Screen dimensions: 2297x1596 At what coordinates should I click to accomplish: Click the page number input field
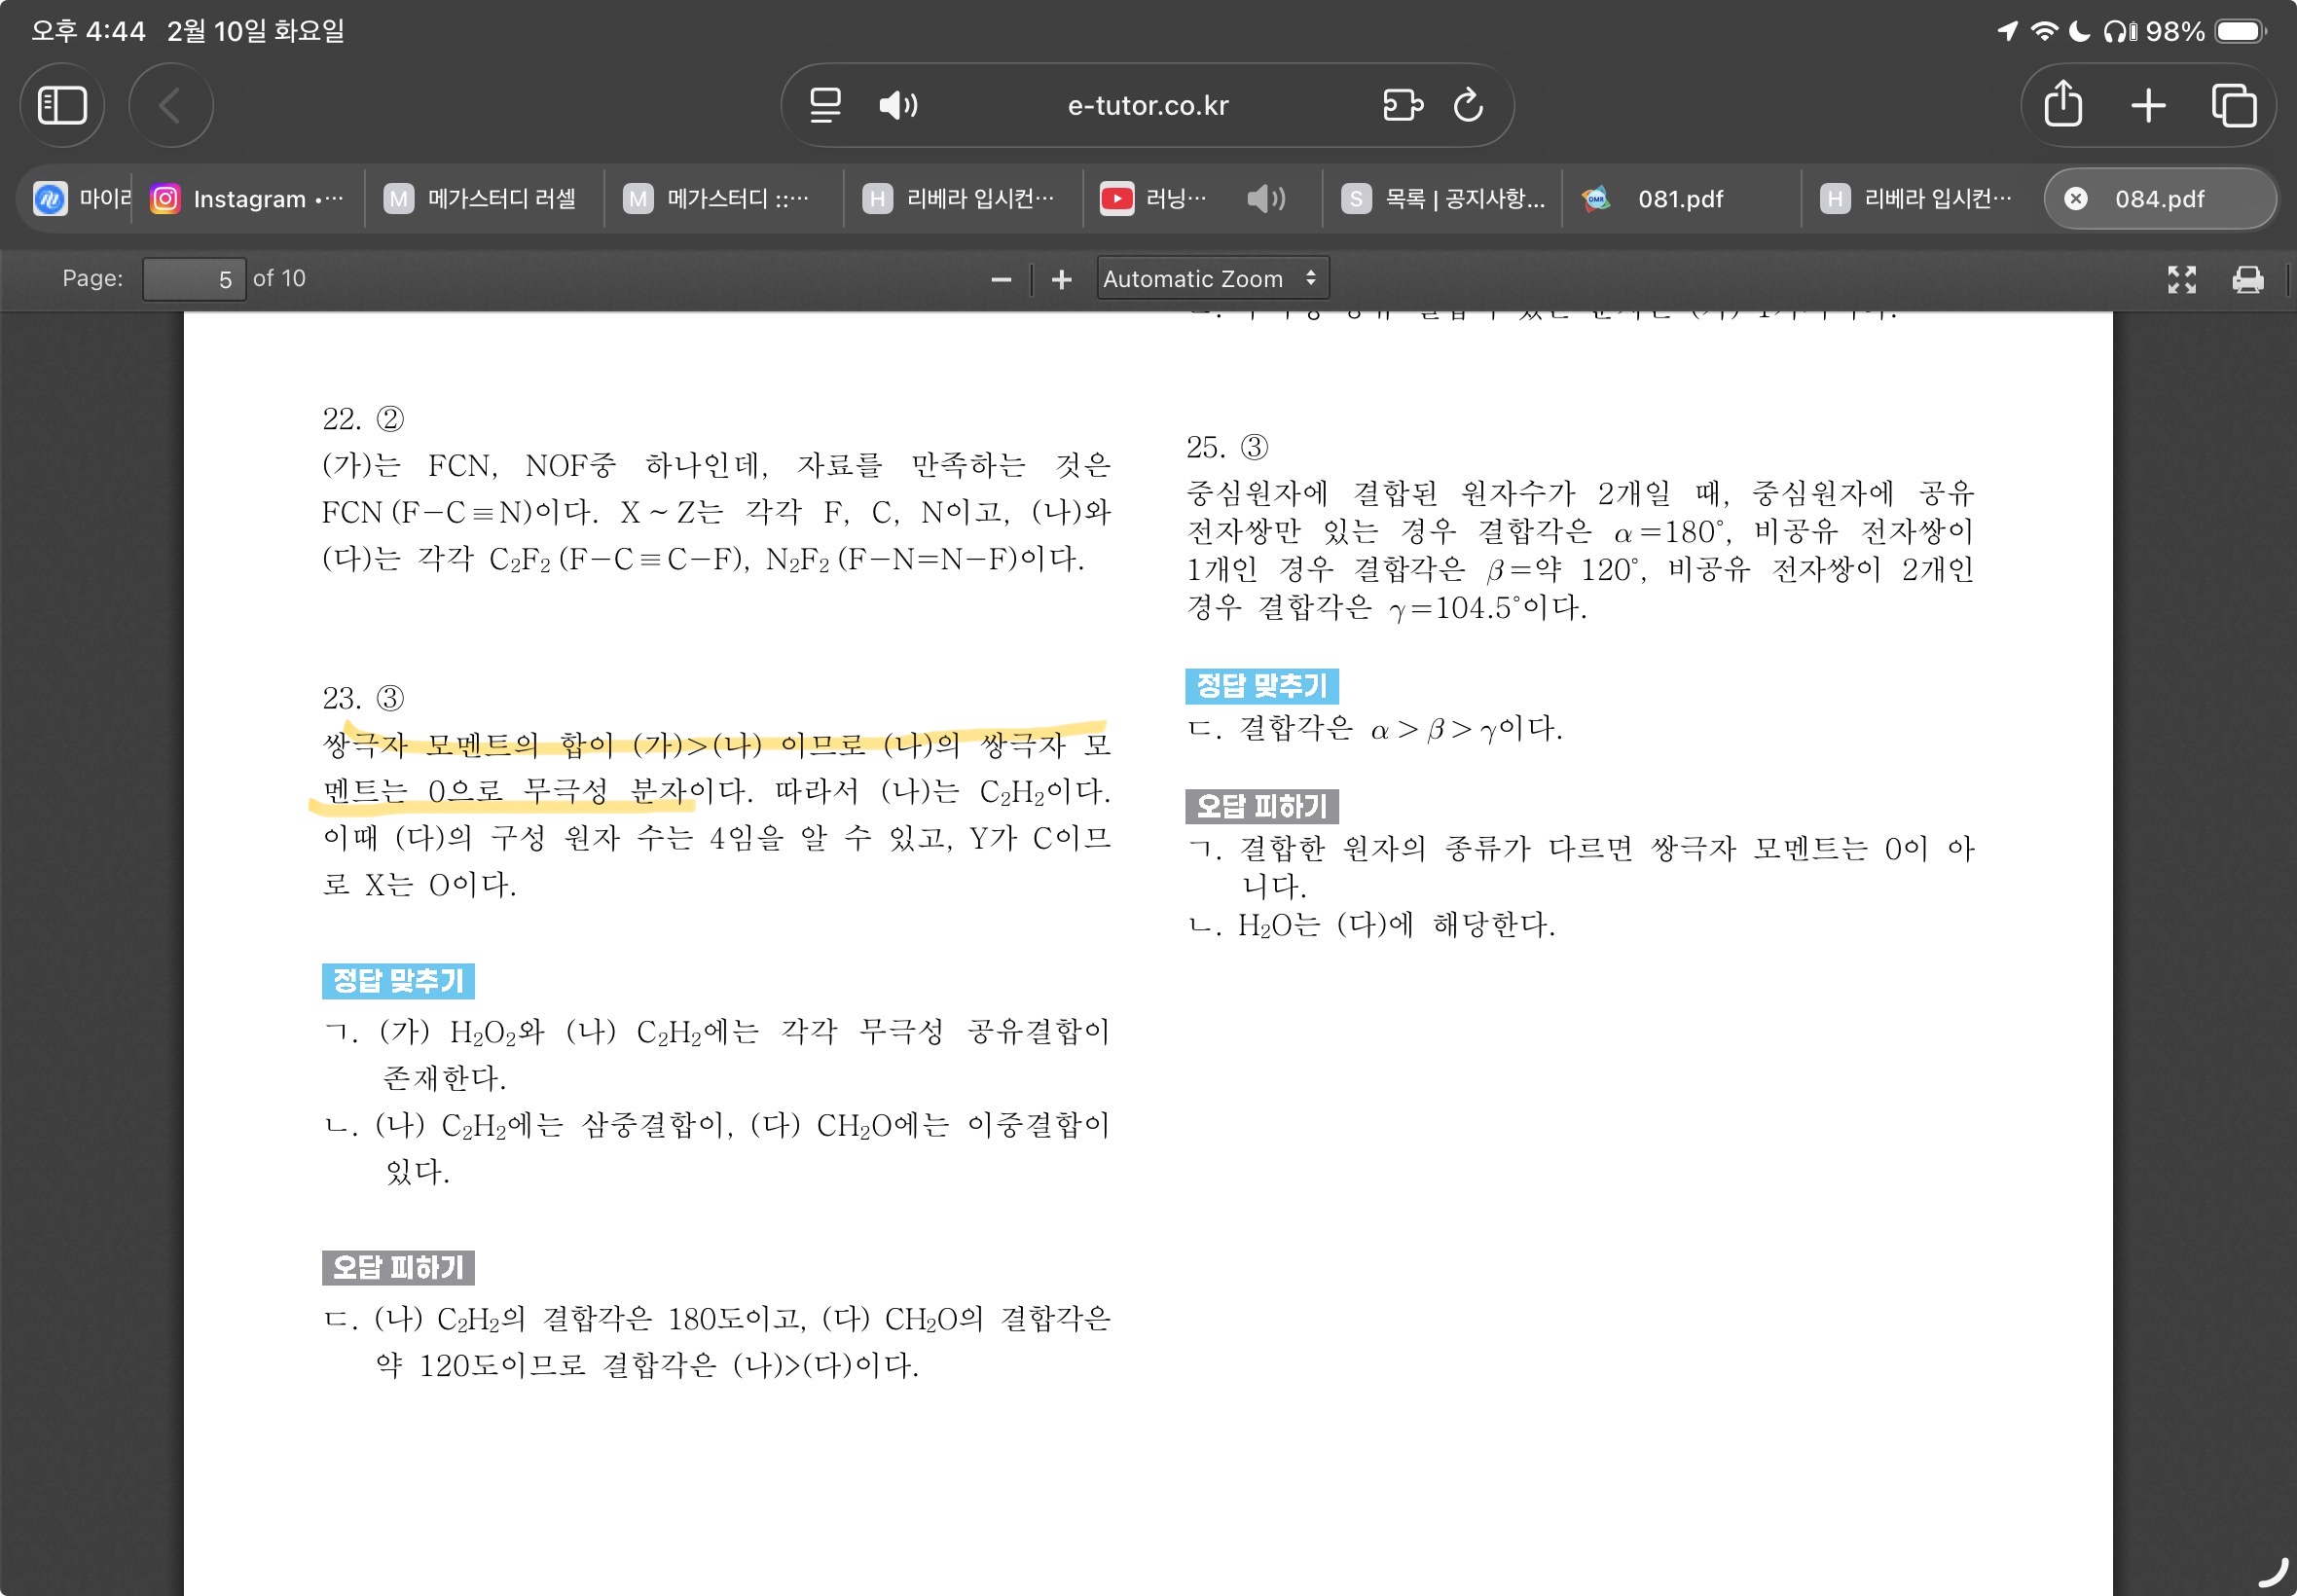click(194, 279)
